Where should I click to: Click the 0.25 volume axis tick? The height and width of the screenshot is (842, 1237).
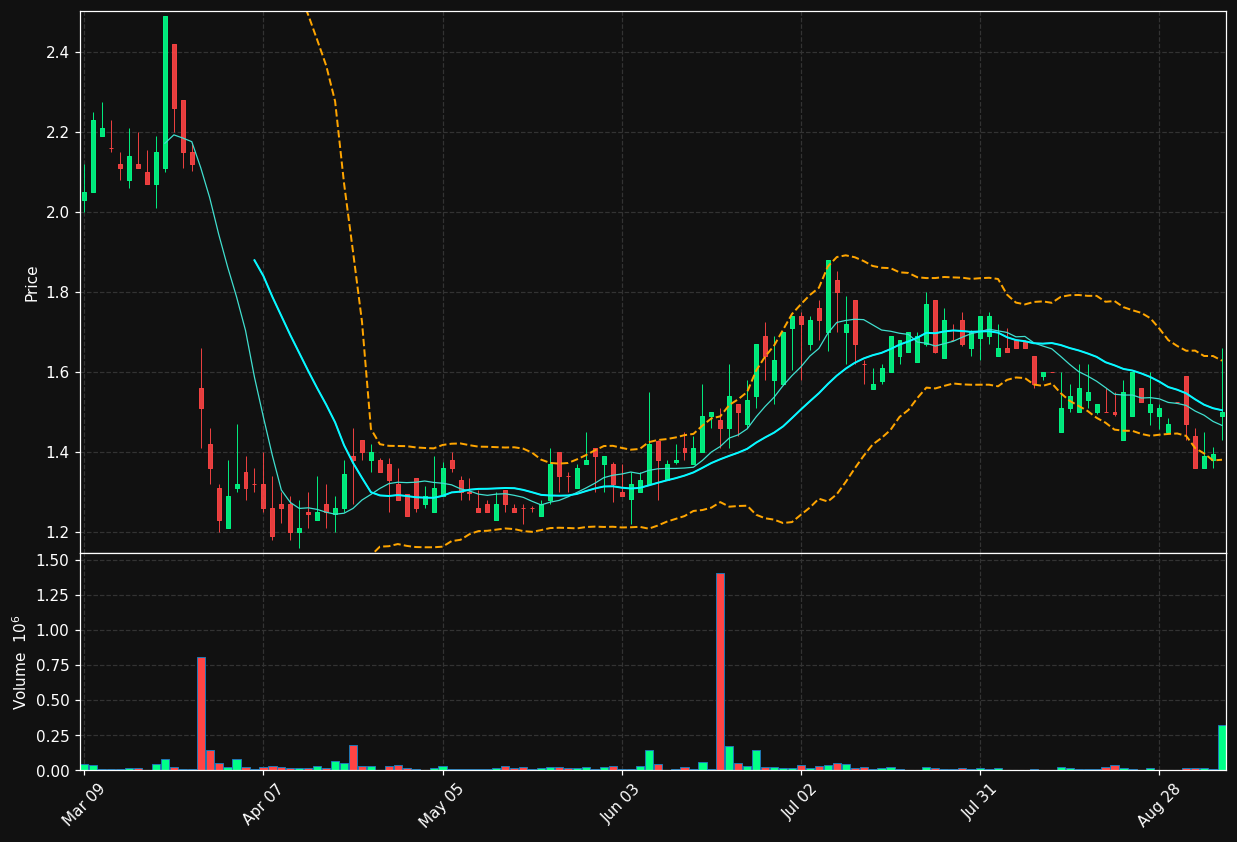[52, 735]
